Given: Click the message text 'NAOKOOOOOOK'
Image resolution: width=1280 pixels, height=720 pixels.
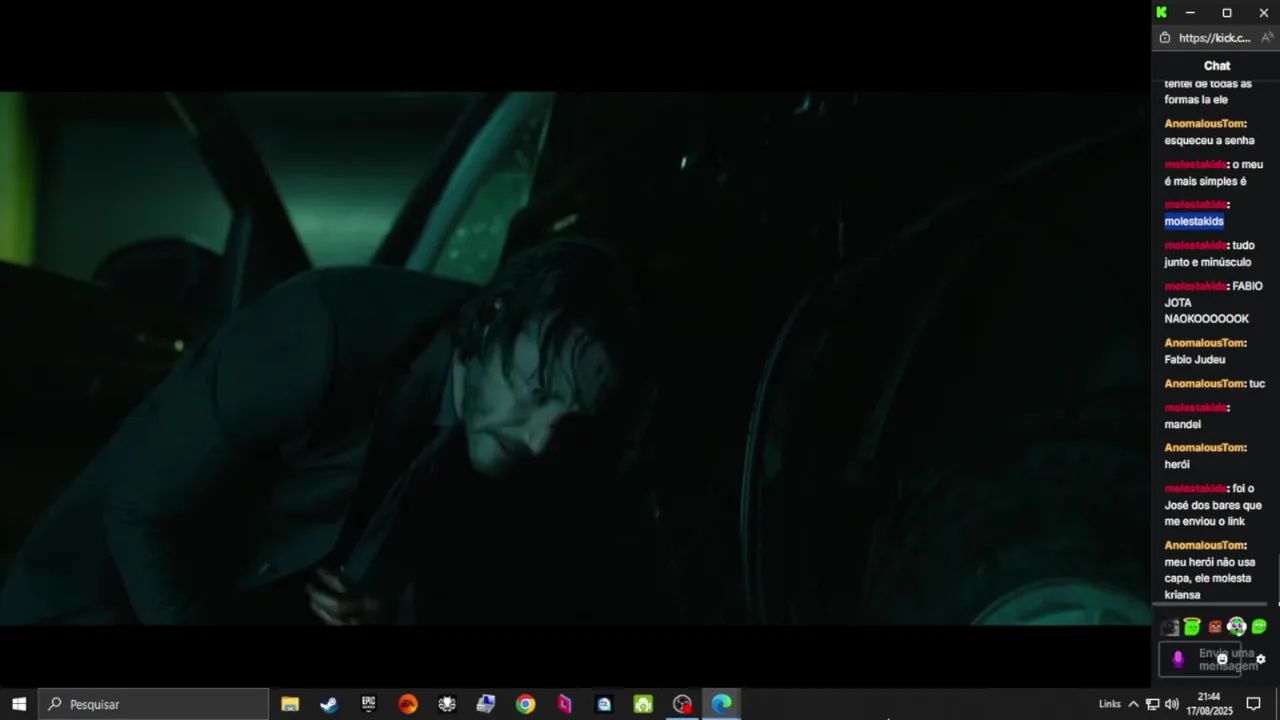Looking at the screenshot, I should [x=1206, y=319].
